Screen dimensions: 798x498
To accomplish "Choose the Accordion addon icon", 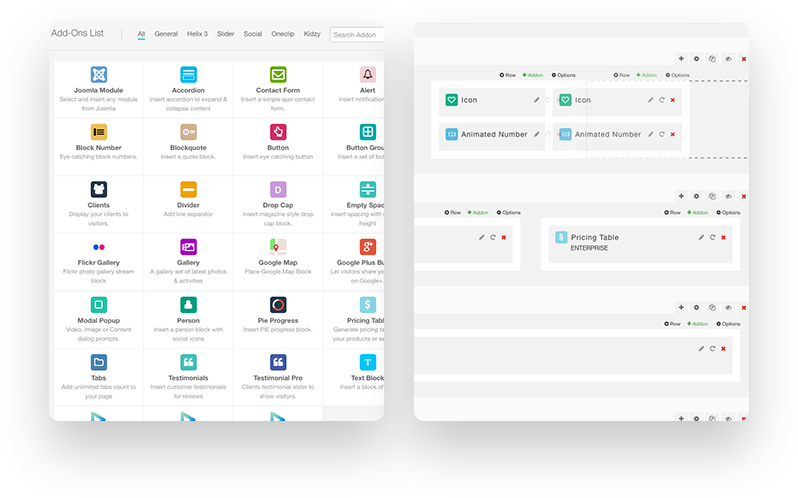I will click(x=188, y=74).
